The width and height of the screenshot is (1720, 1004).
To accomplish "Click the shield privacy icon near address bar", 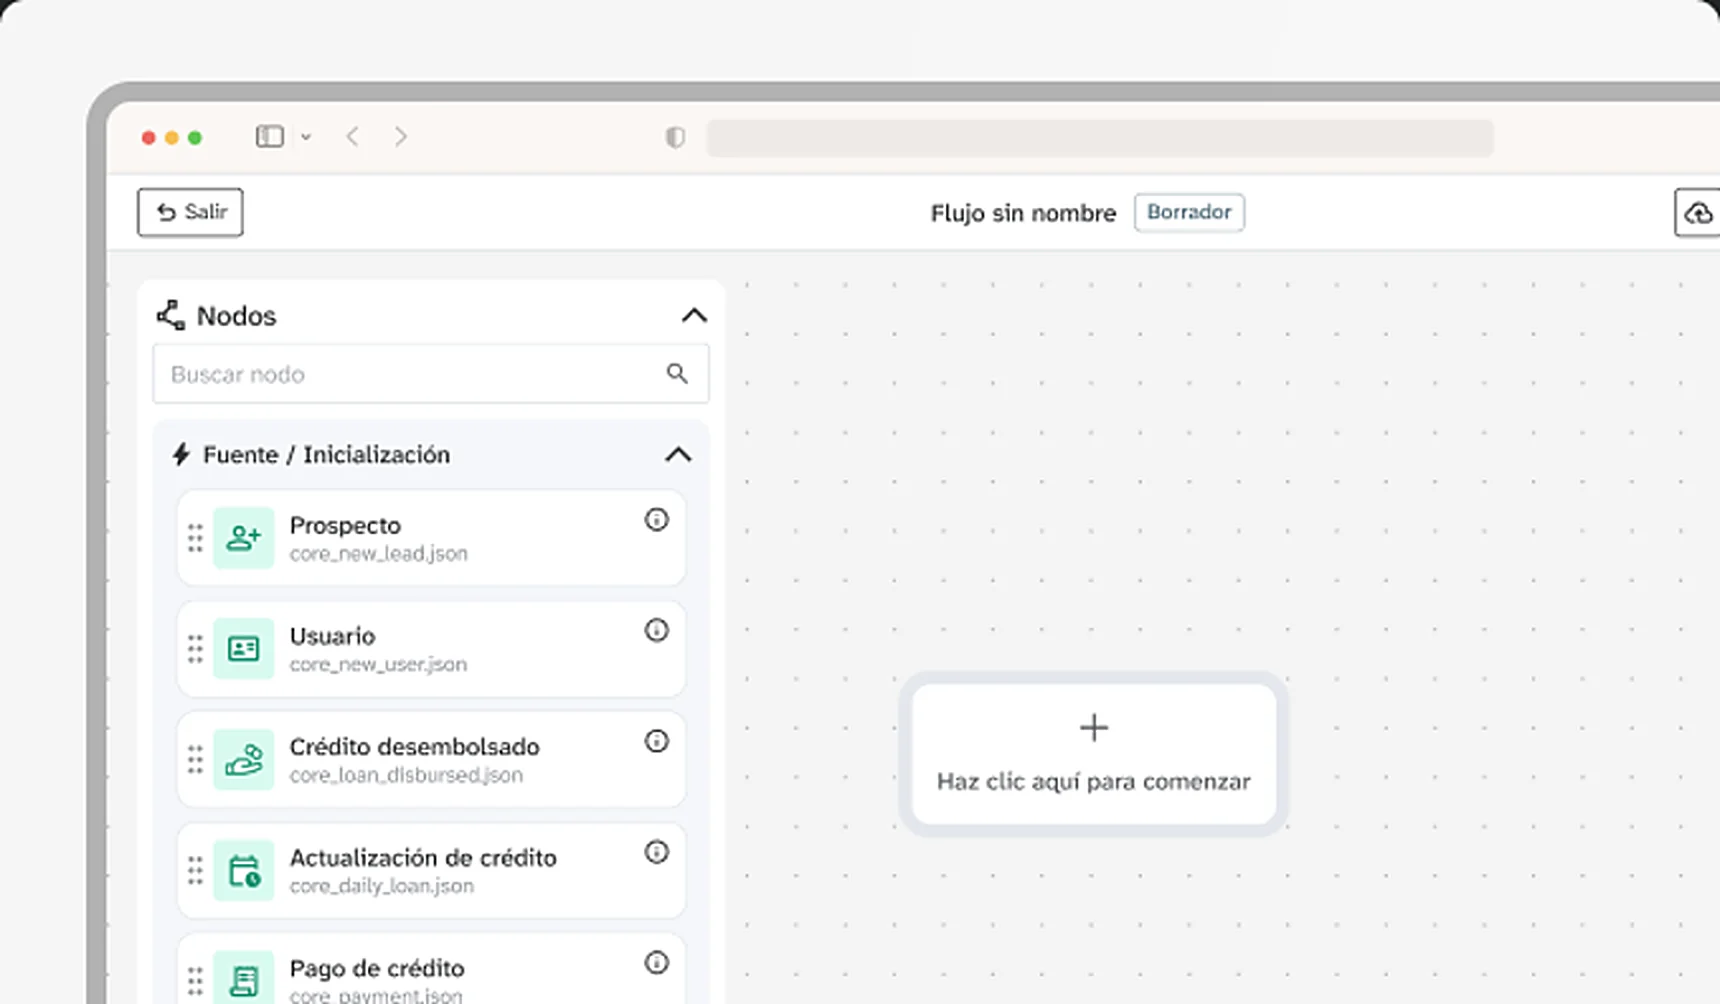I will pyautogui.click(x=675, y=137).
